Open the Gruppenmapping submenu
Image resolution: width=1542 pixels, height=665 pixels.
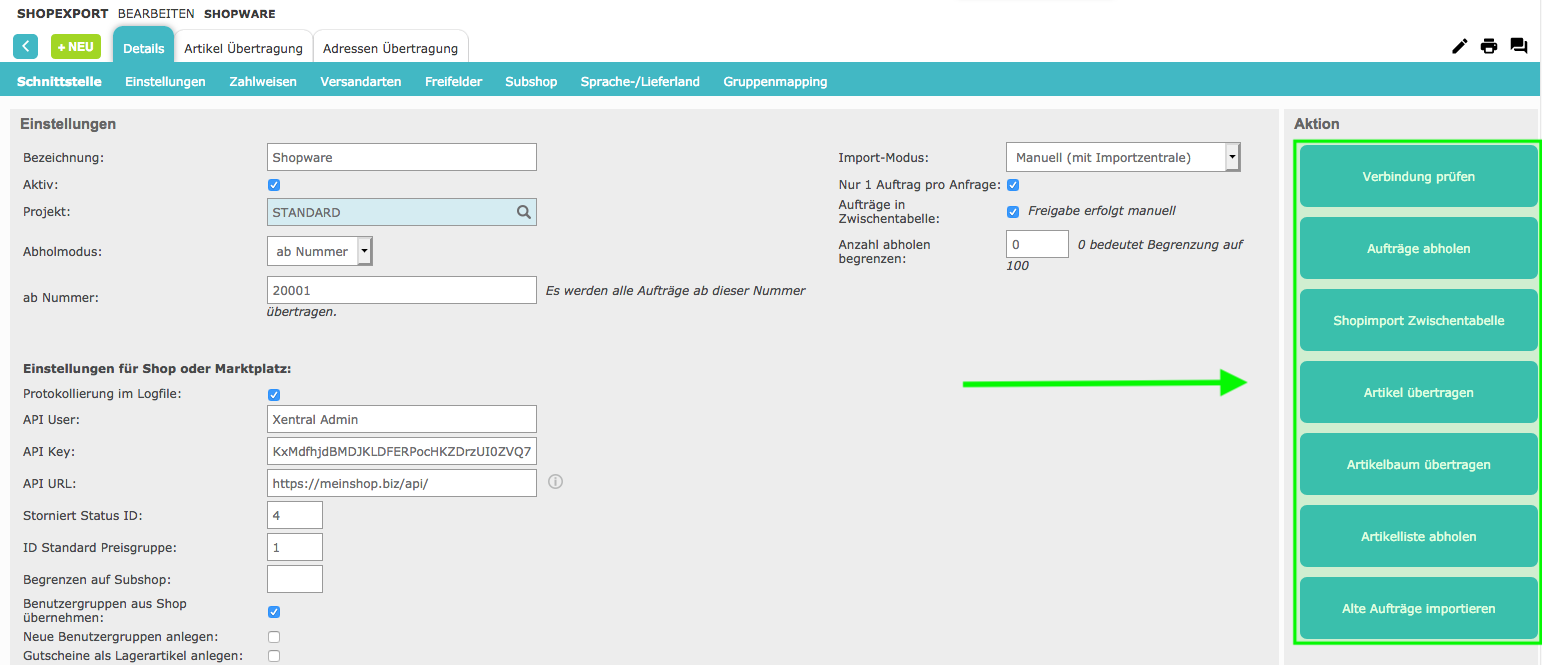tap(775, 82)
